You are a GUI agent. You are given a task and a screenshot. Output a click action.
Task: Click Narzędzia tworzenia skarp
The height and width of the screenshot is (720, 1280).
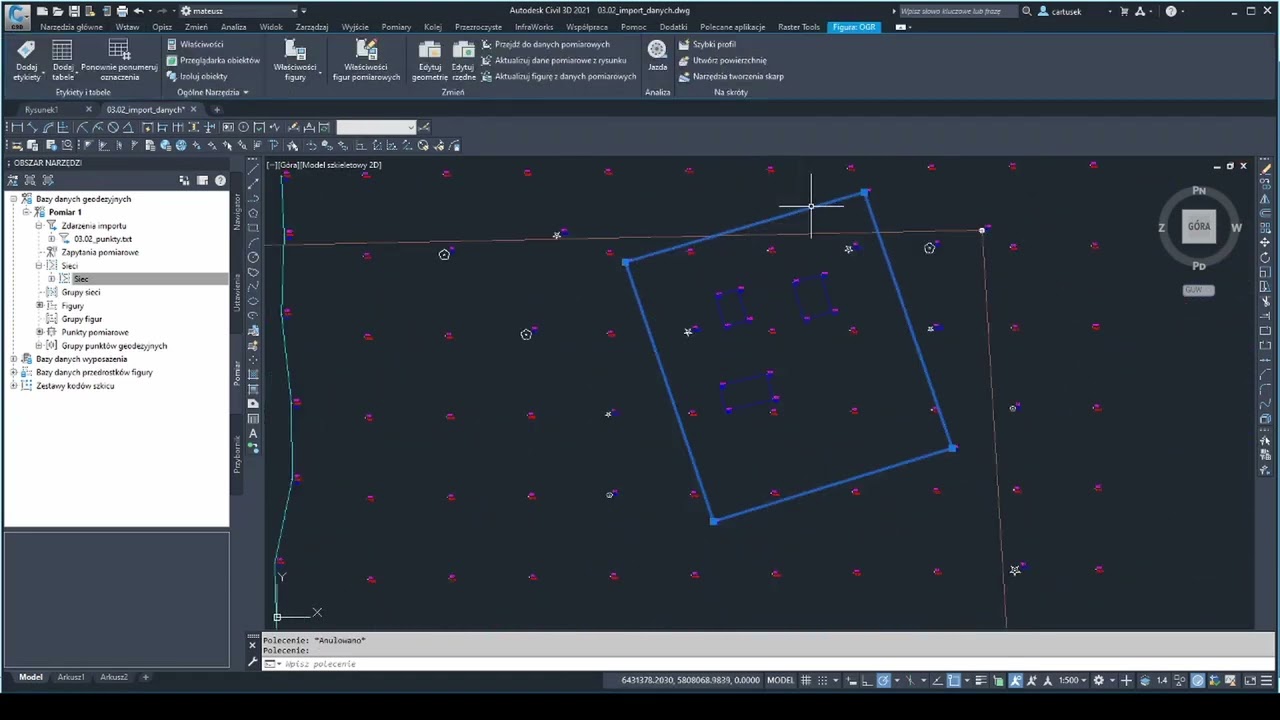click(730, 76)
